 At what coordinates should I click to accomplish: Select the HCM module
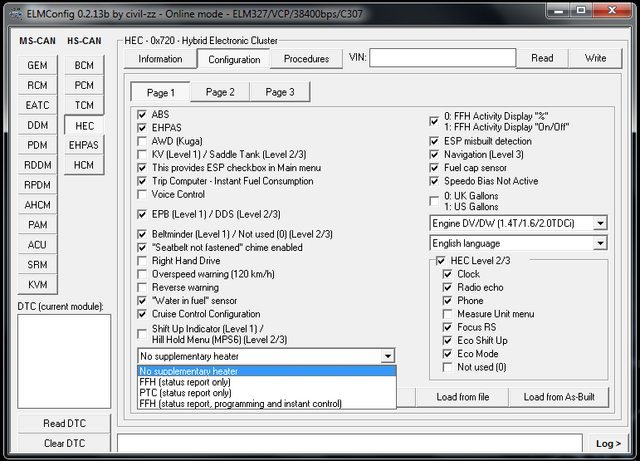click(x=84, y=165)
